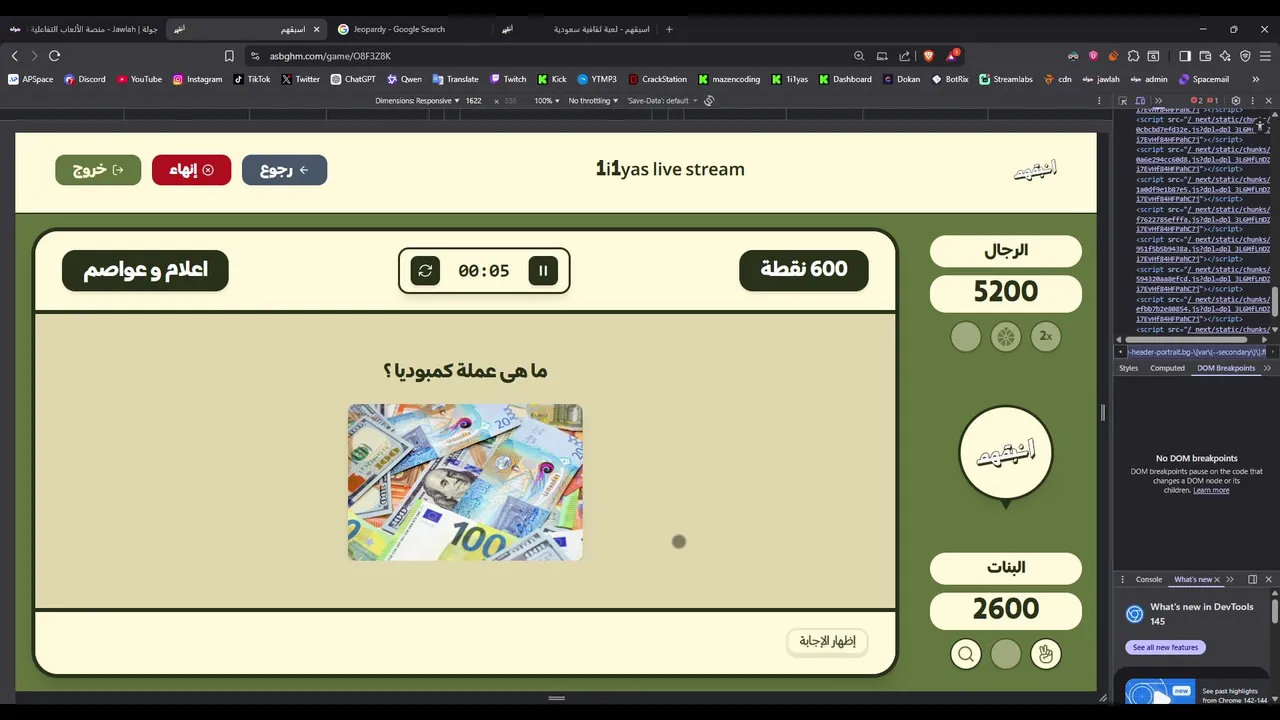Expand more sidebar pane tabs chevron
Image resolution: width=1280 pixels, height=720 pixels.
point(1267,368)
